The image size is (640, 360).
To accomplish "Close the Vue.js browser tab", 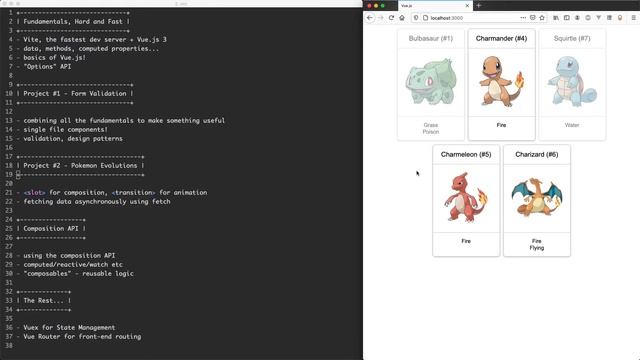I will click(467, 6).
